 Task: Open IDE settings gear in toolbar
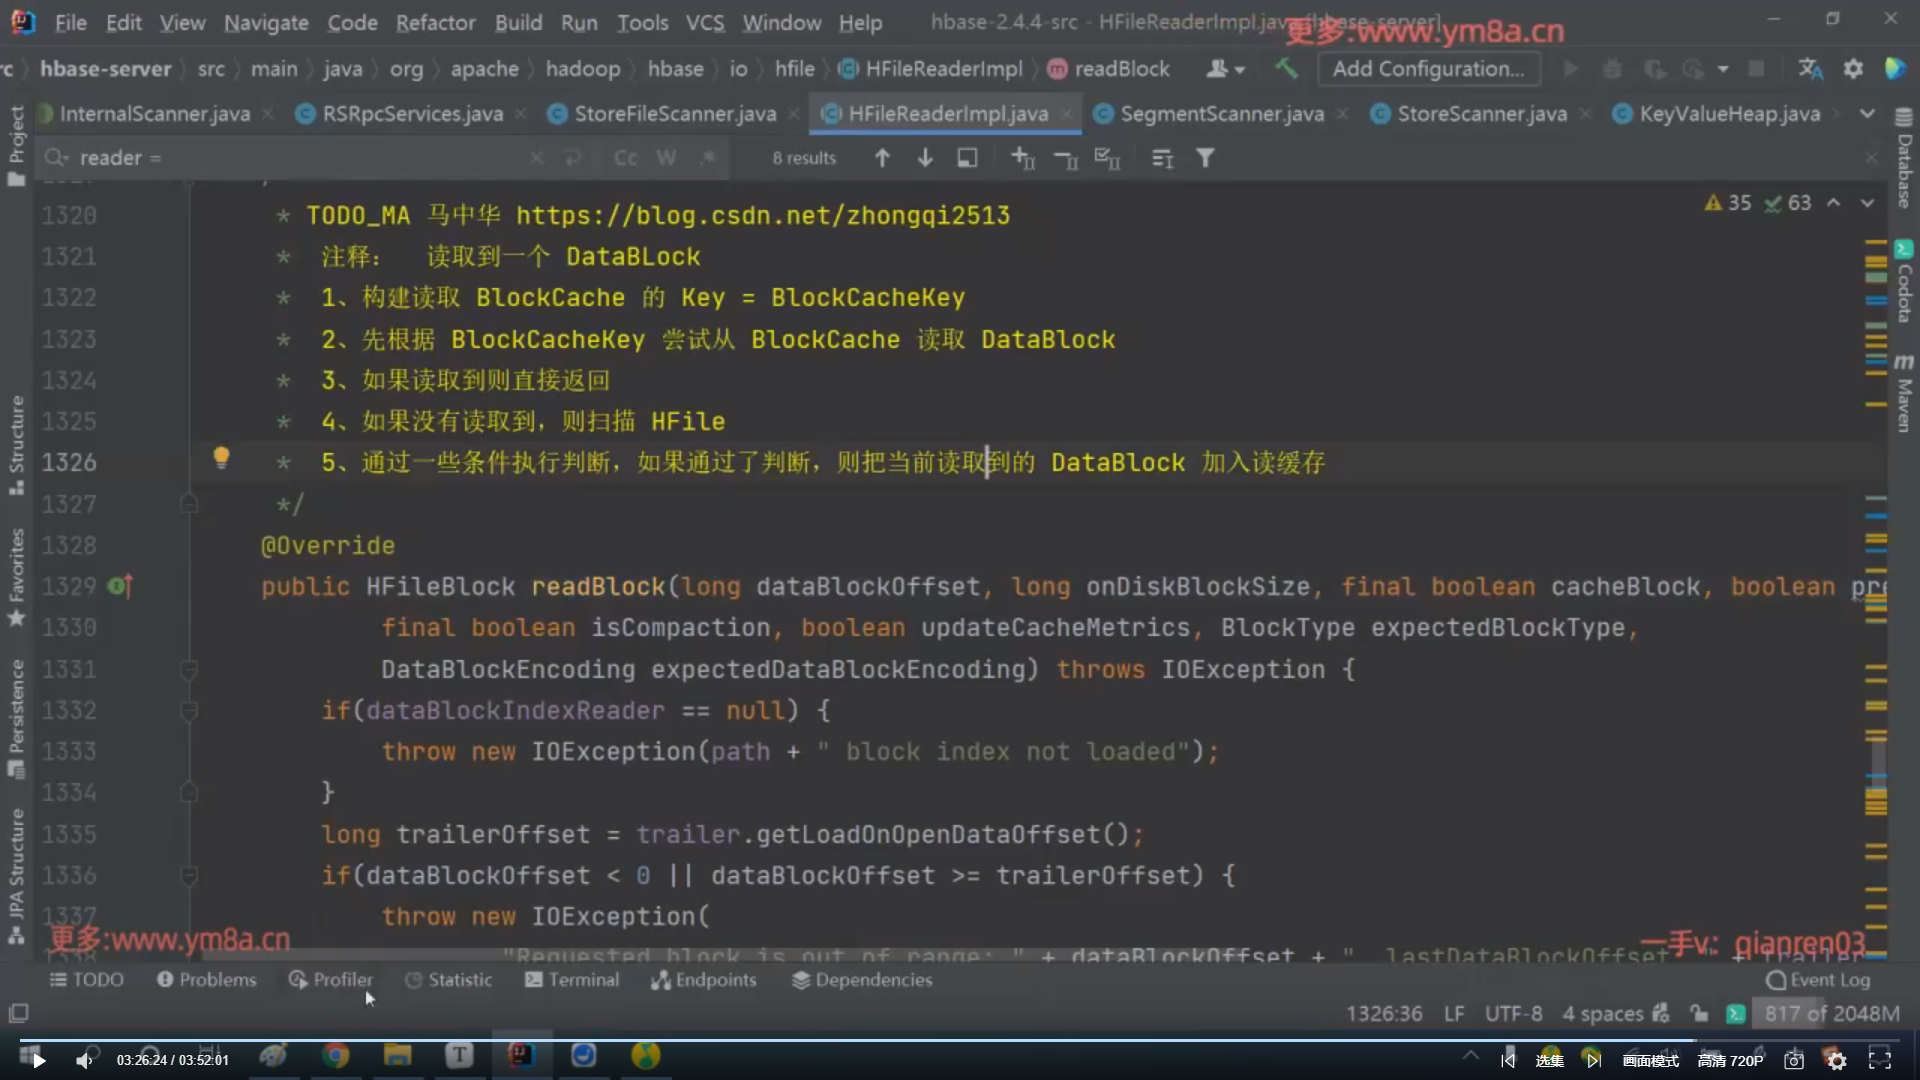[x=1853, y=69]
